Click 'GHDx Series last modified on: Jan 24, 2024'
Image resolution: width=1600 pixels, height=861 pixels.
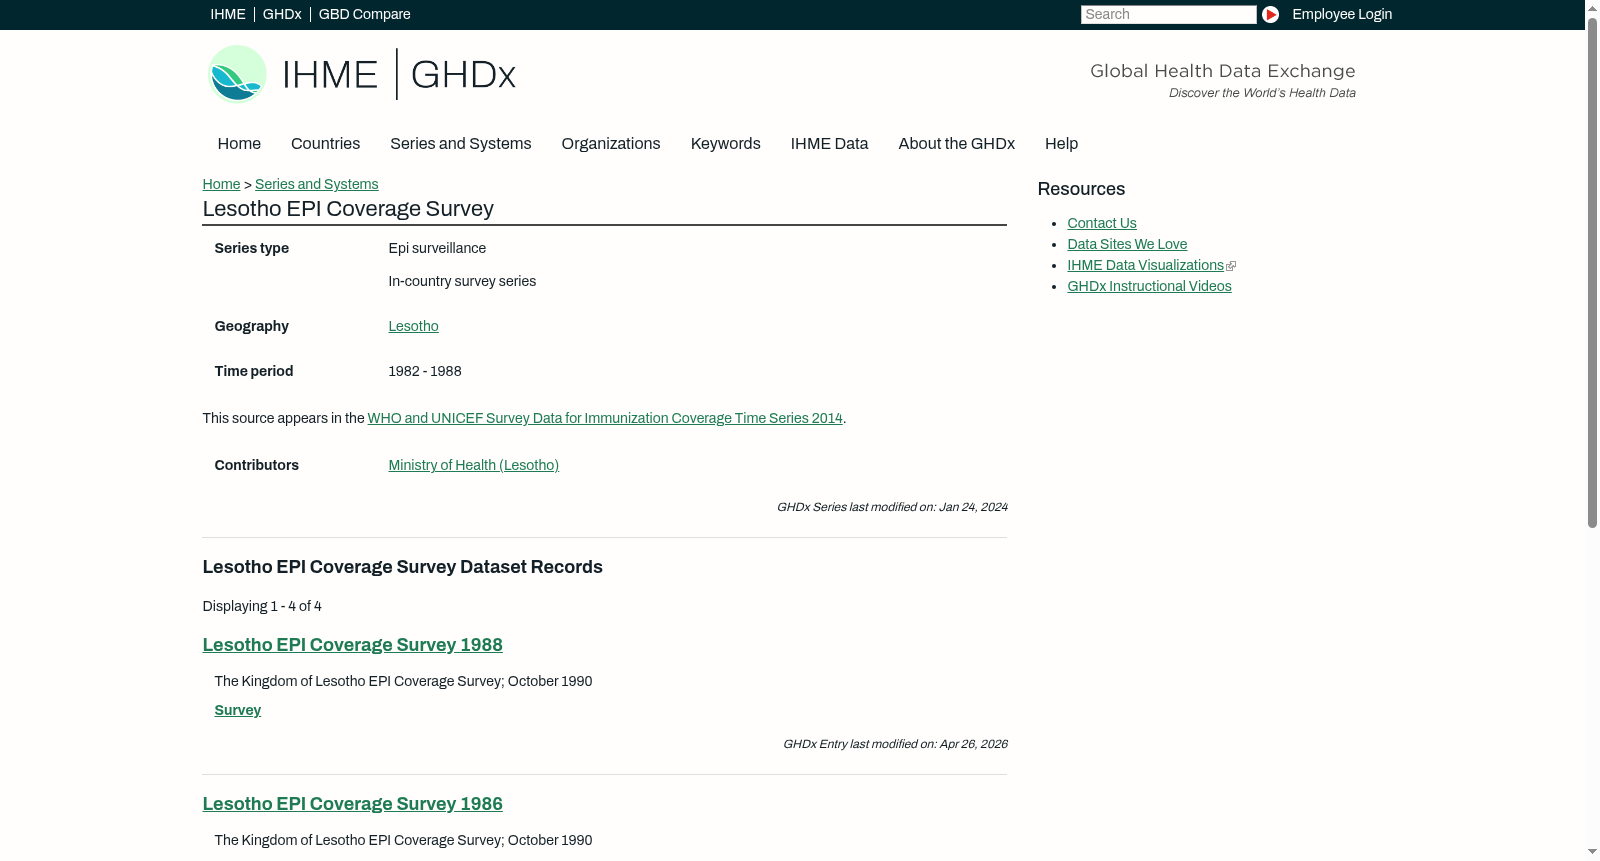tap(892, 507)
